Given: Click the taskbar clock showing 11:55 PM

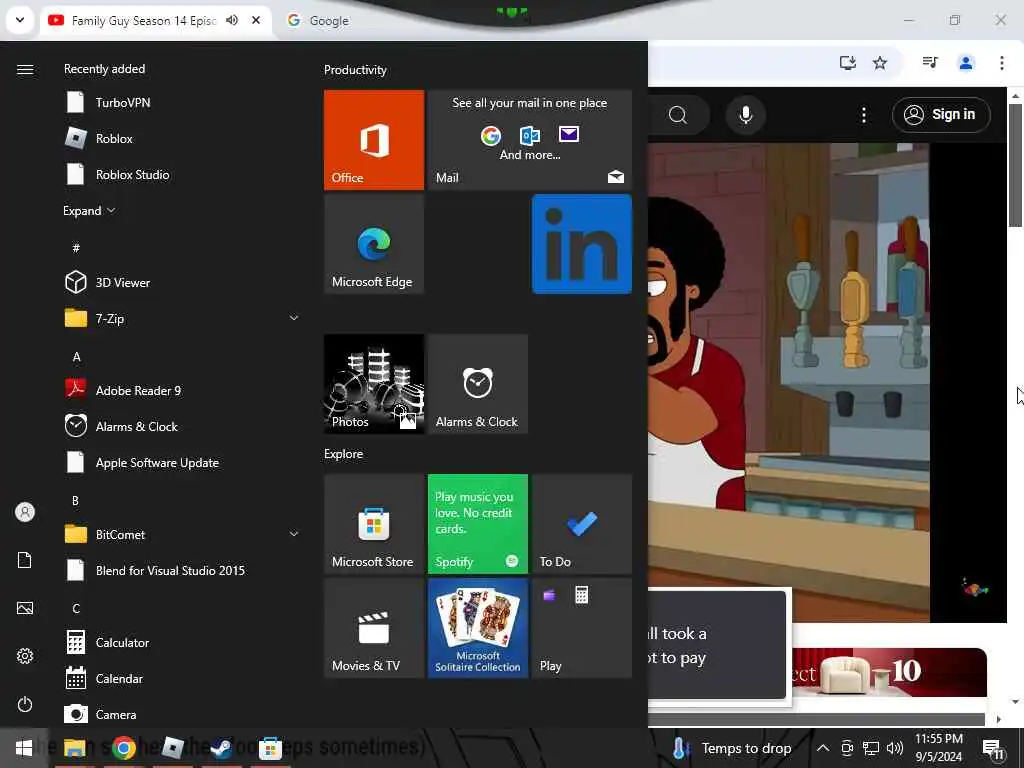Looking at the screenshot, I should (938, 748).
